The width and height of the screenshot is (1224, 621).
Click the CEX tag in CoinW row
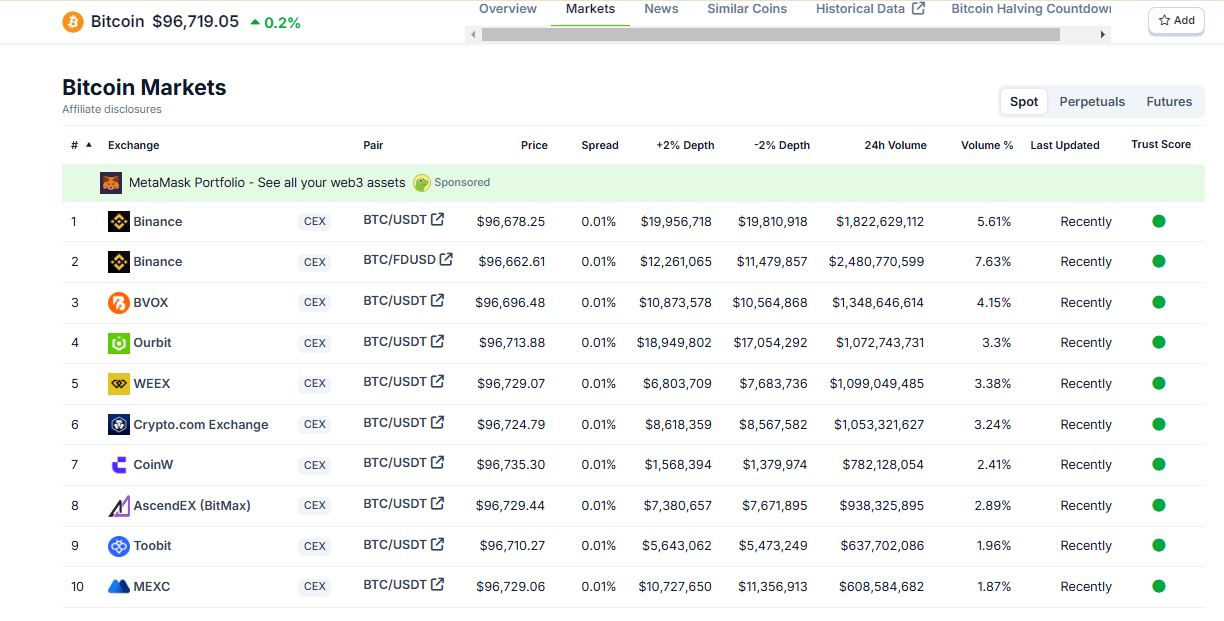[x=315, y=465]
